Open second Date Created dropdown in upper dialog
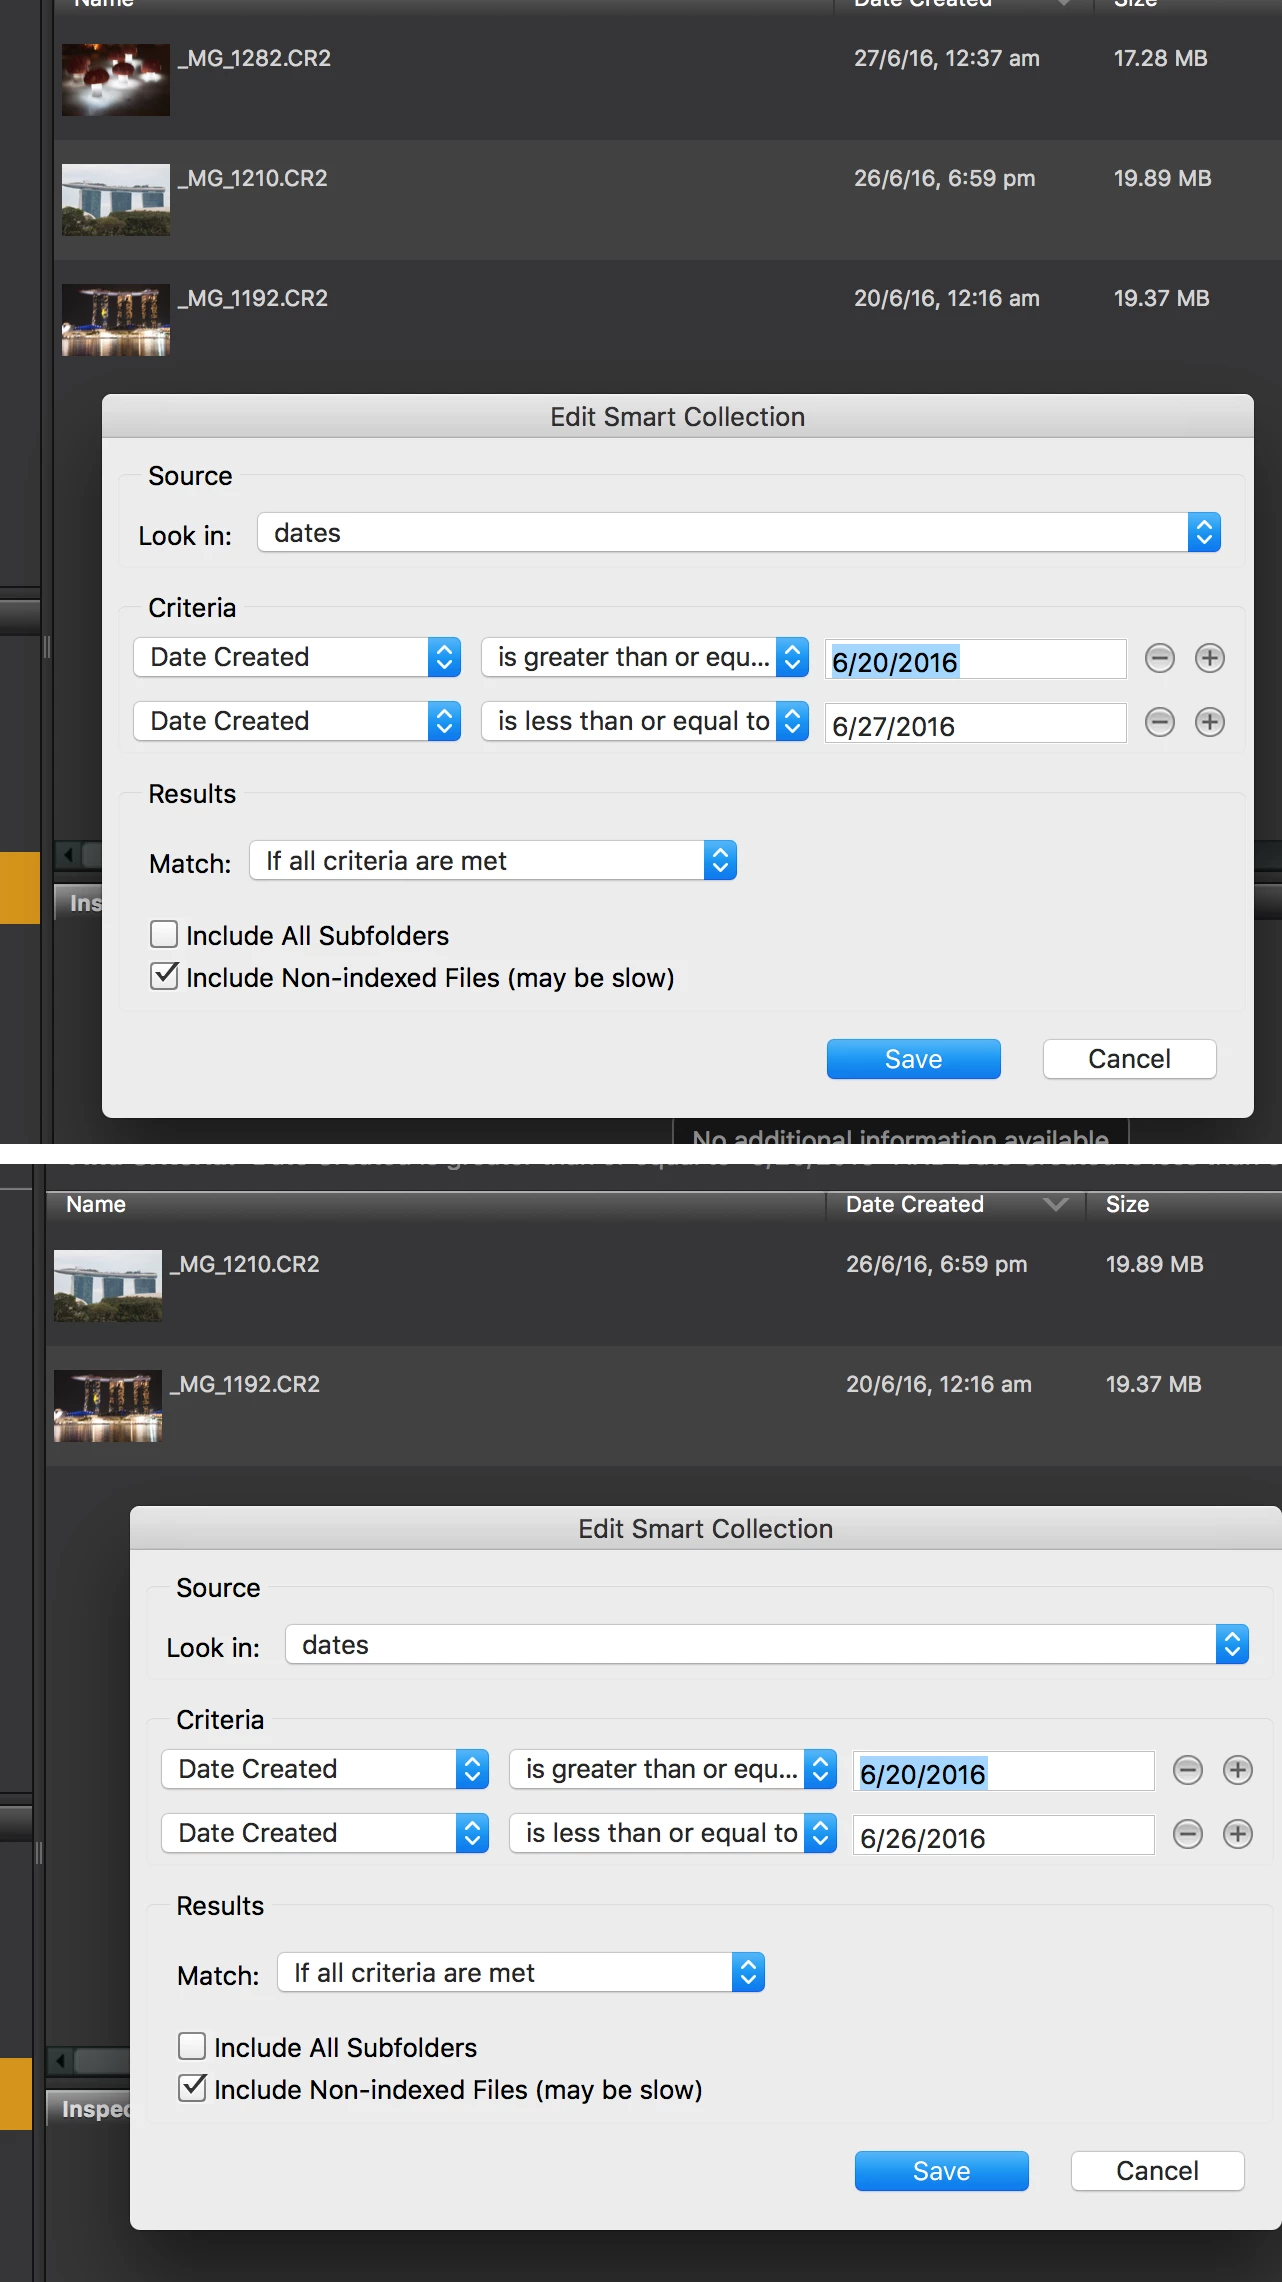Screen dimensions: 1282x2282 click(x=297, y=721)
